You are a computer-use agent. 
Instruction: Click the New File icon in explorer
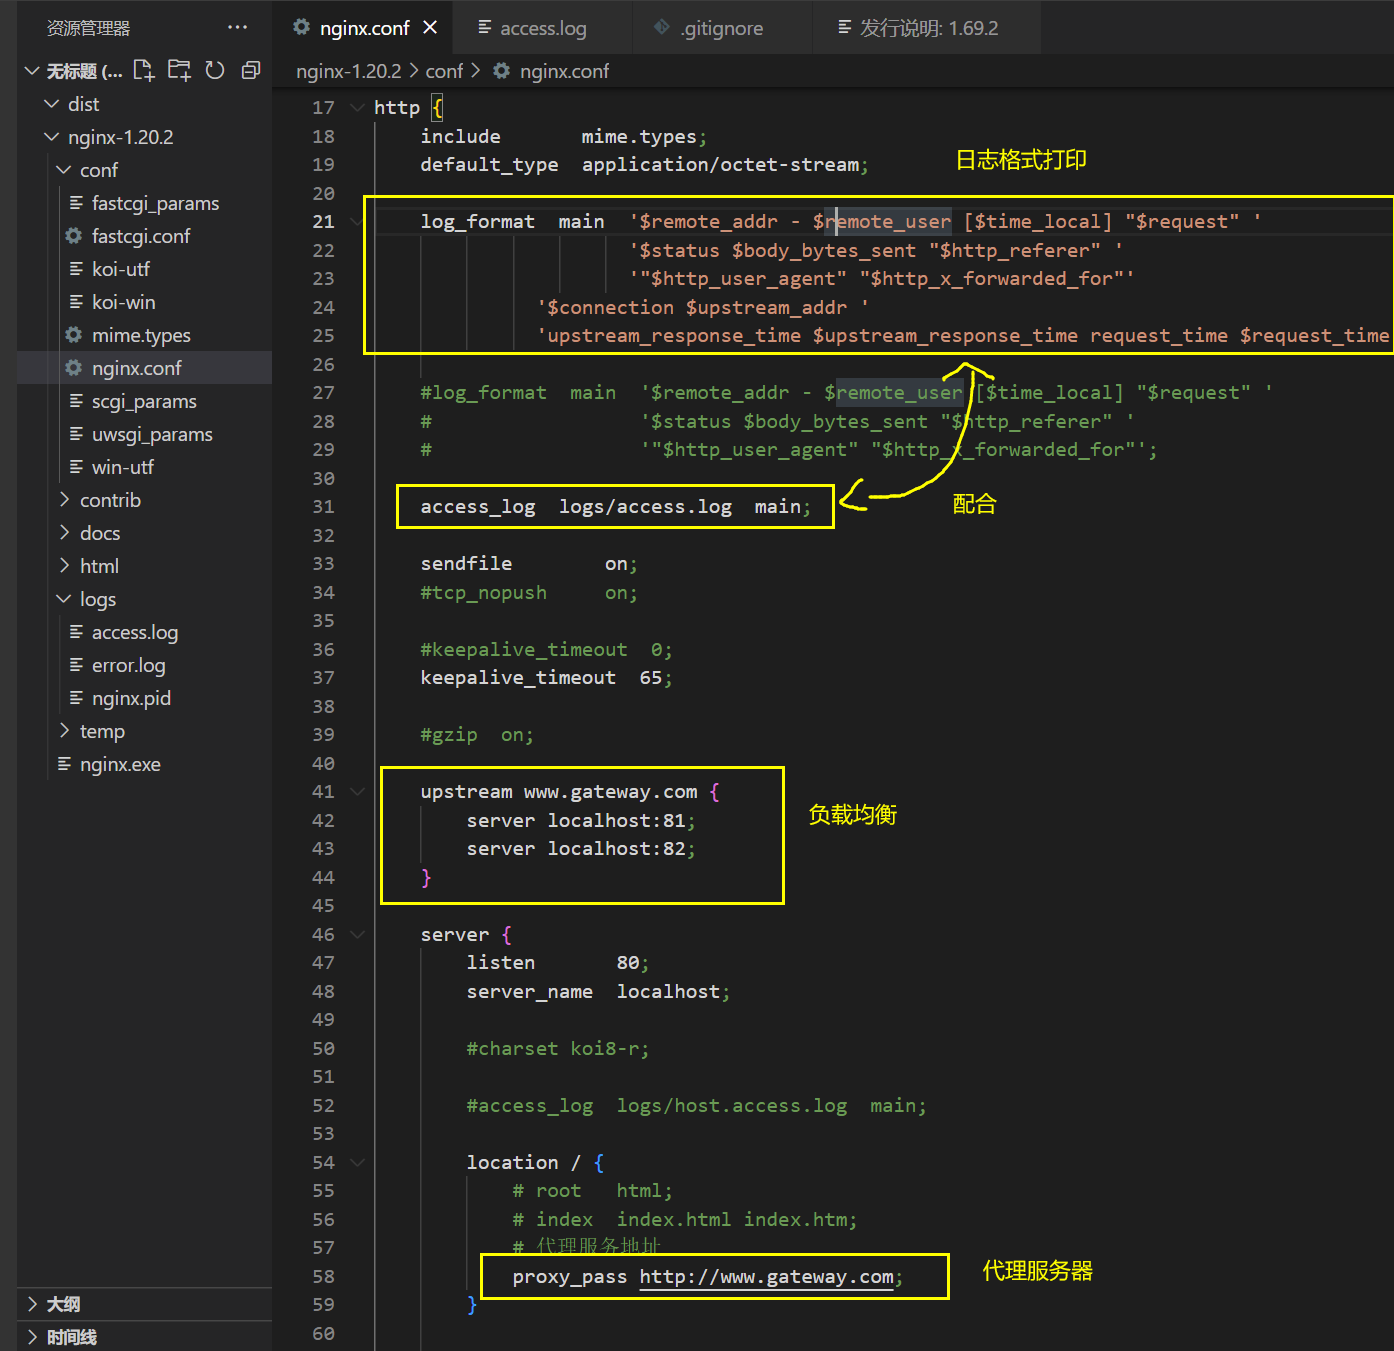[144, 70]
